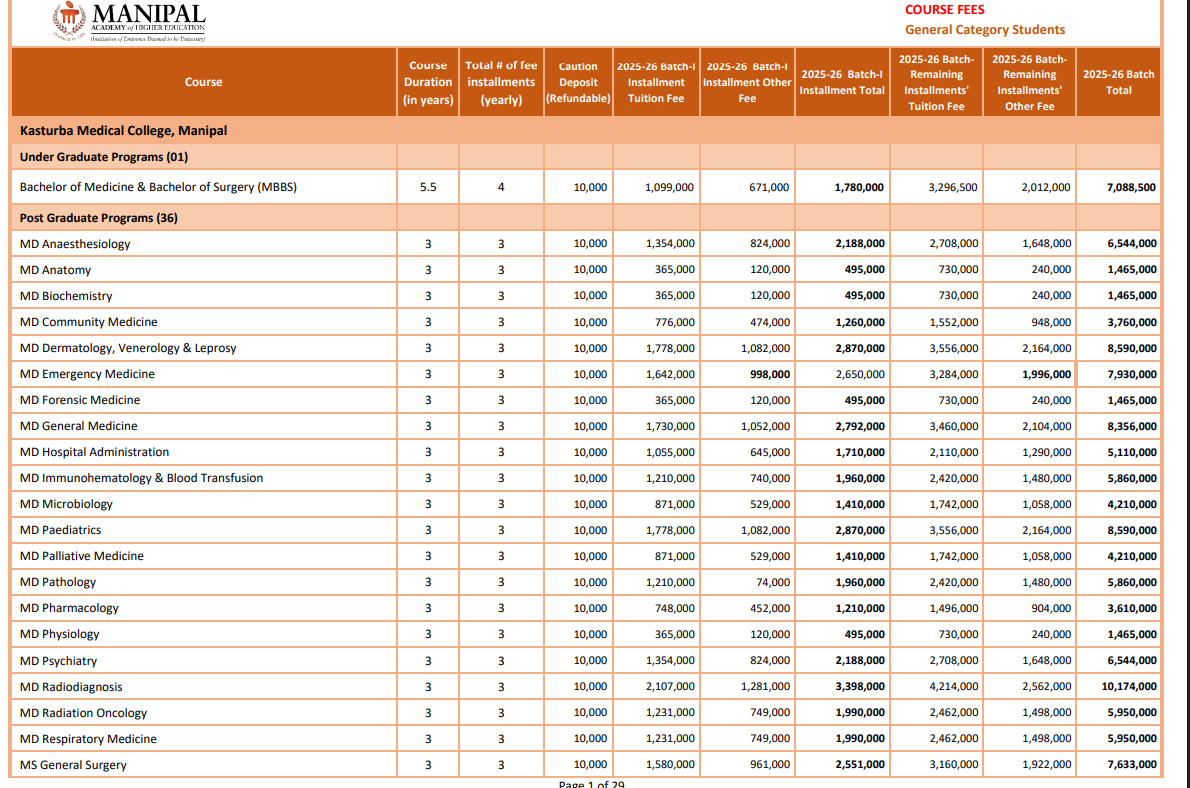Select the General Category Students subtitle
The image size is (1190, 788).
click(x=984, y=30)
